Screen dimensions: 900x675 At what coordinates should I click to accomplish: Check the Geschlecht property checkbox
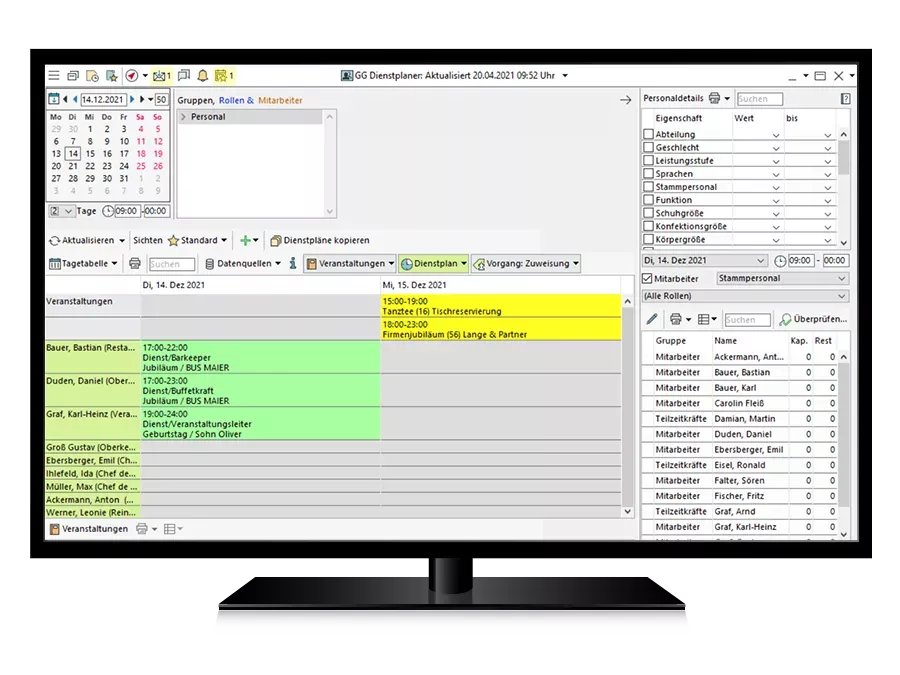tap(647, 147)
